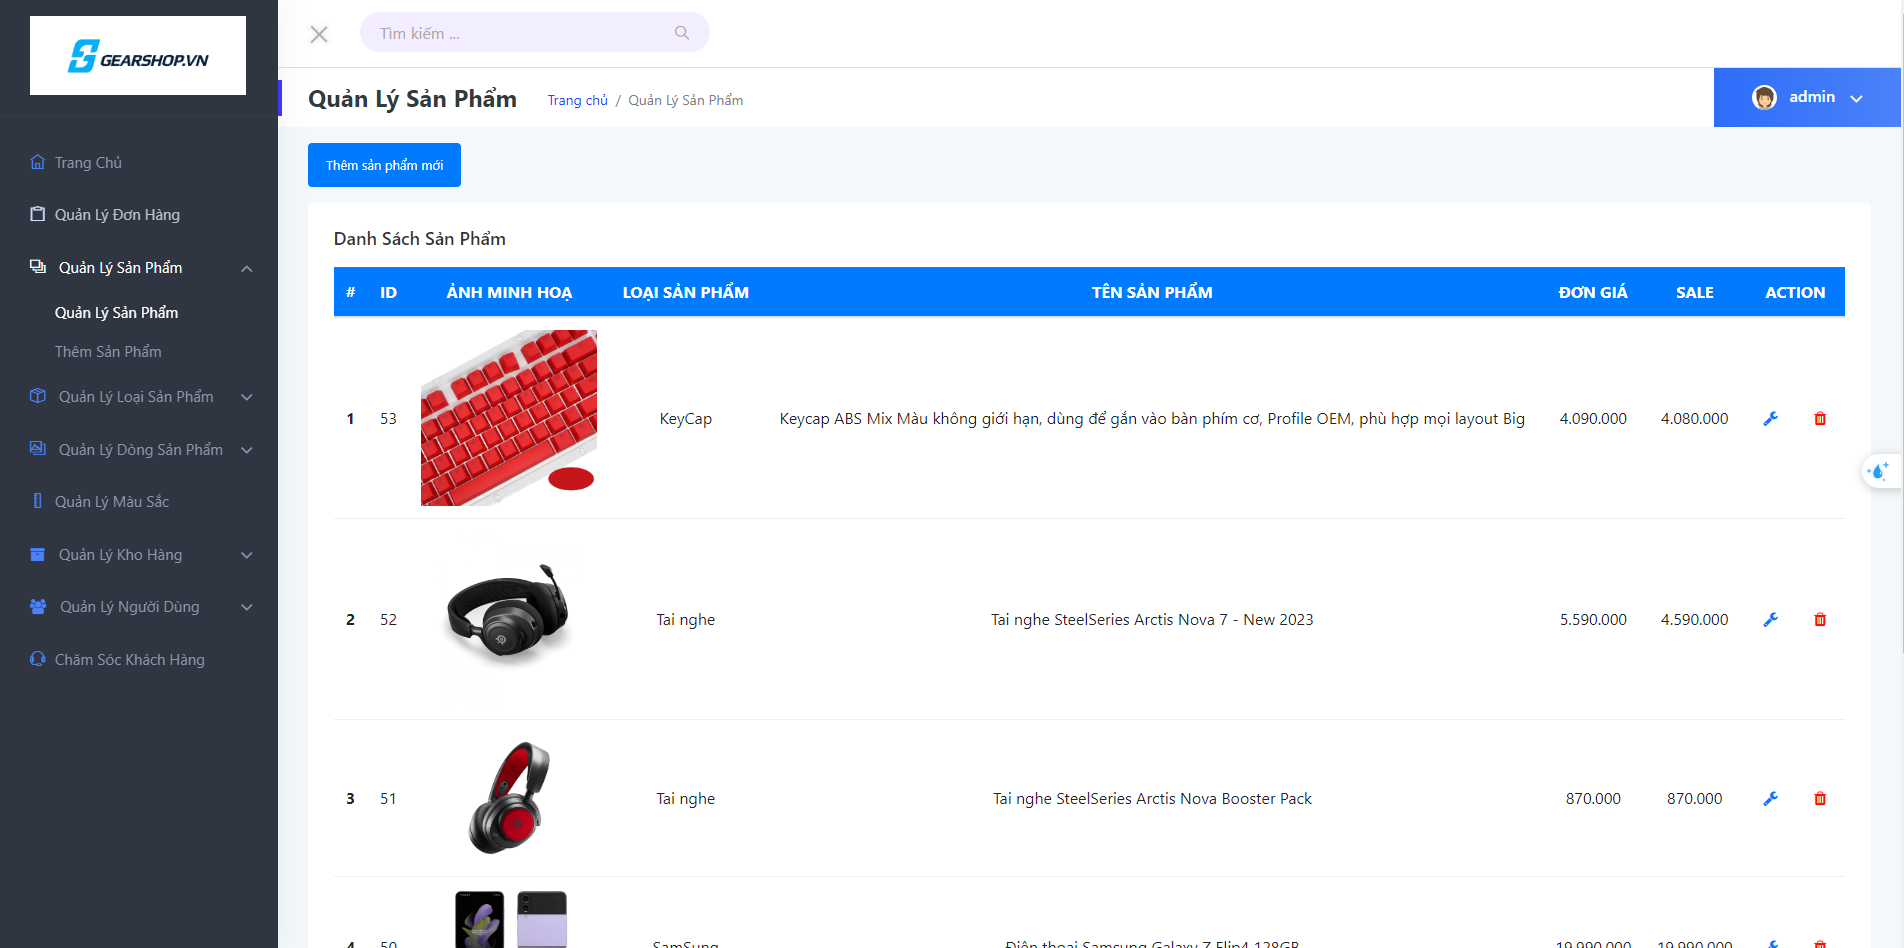Edit the KeyCap product with wrench icon

click(1770, 419)
